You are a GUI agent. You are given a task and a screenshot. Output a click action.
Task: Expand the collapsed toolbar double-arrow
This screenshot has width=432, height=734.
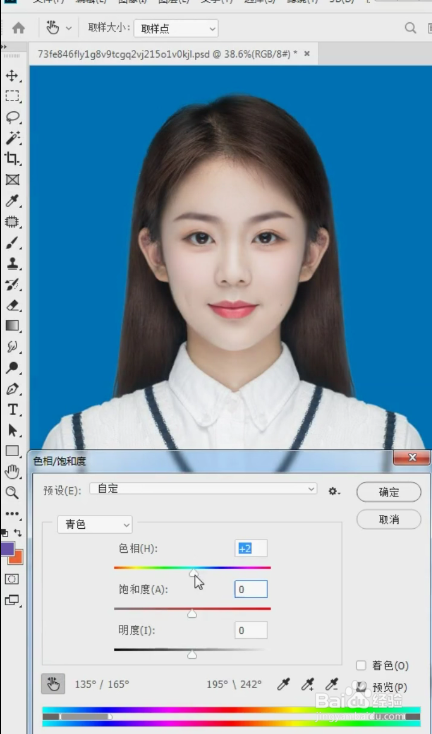[4, 47]
